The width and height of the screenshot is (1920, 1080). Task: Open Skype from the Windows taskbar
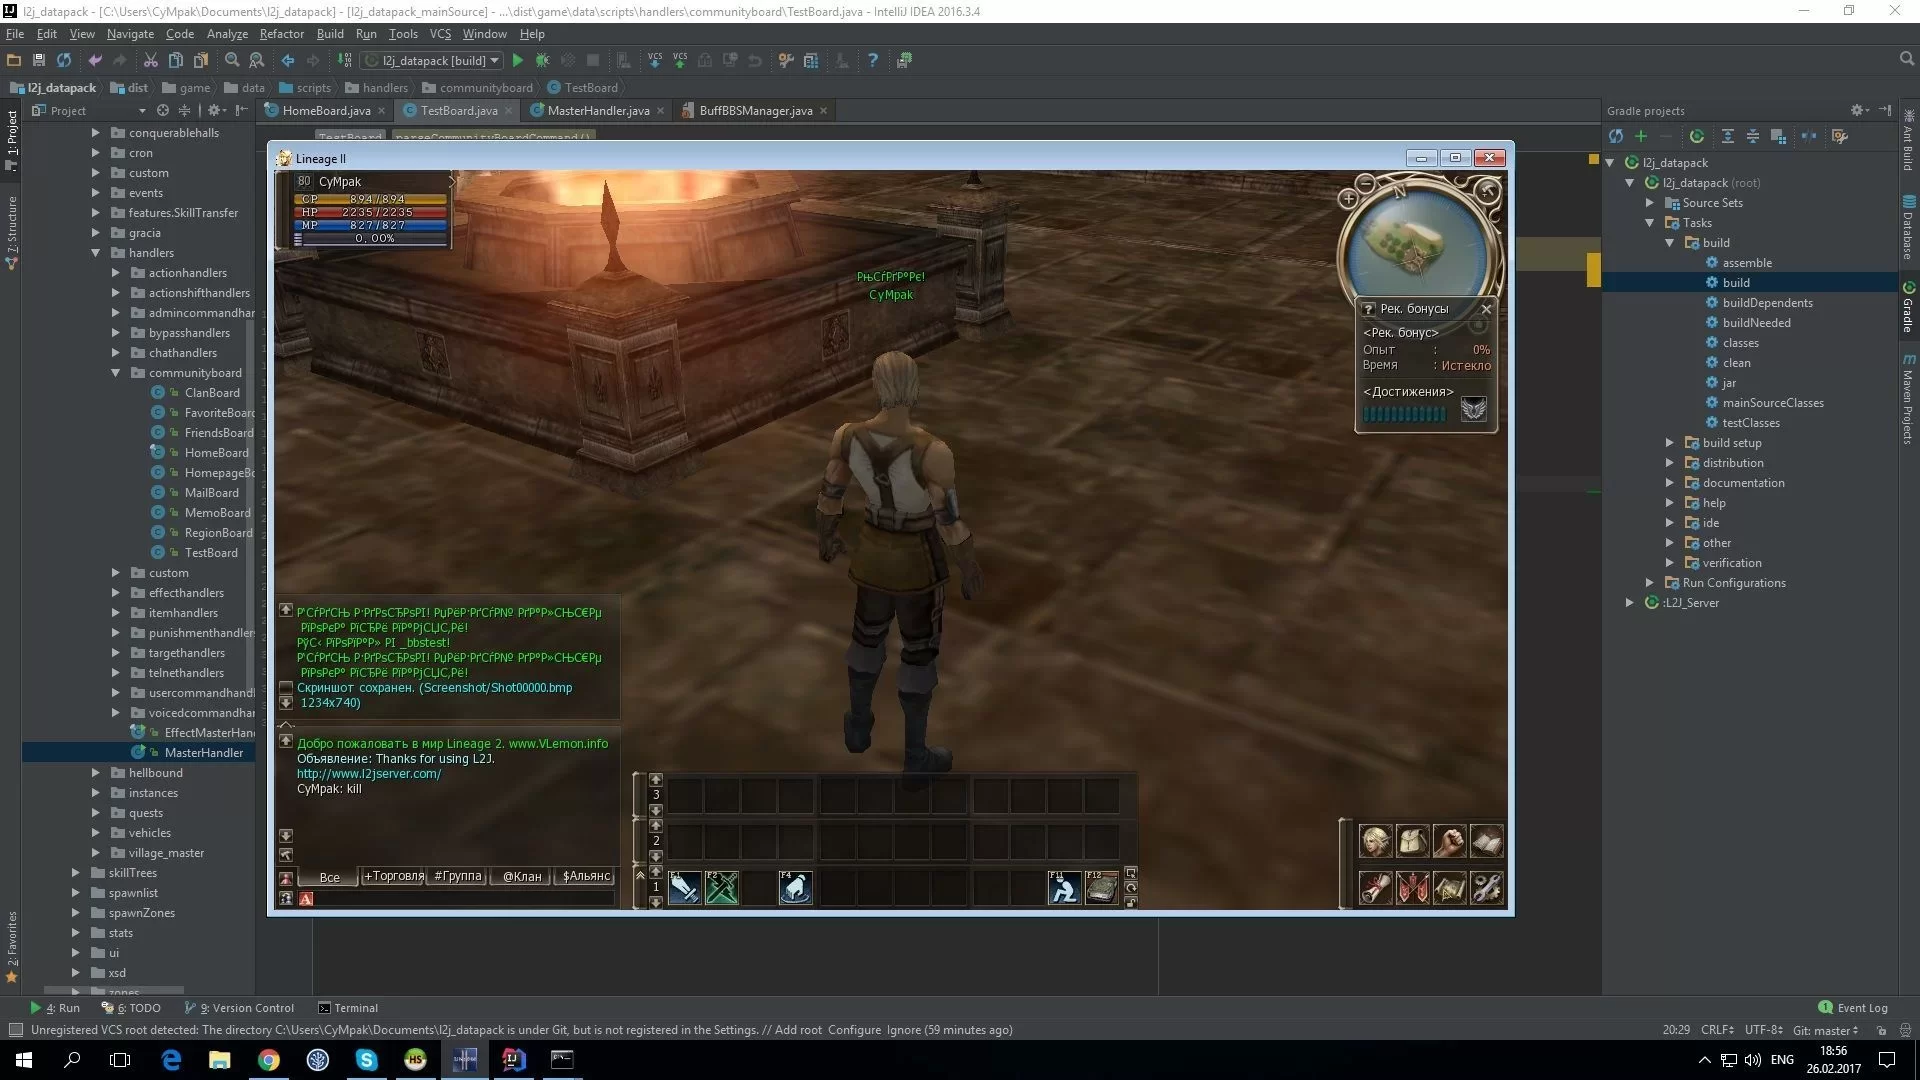pyautogui.click(x=367, y=1060)
